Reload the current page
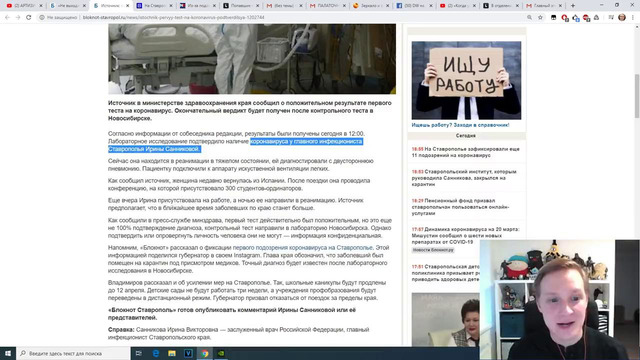640x360 pixels. [29, 18]
